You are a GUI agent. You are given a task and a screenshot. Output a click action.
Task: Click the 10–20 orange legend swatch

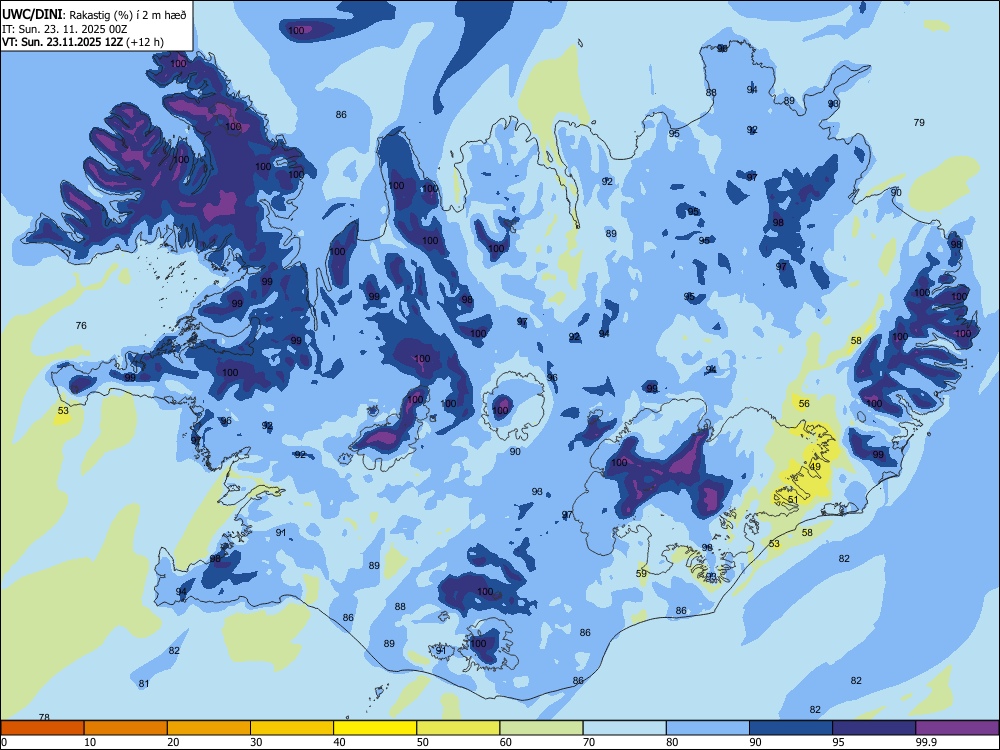coord(126,728)
